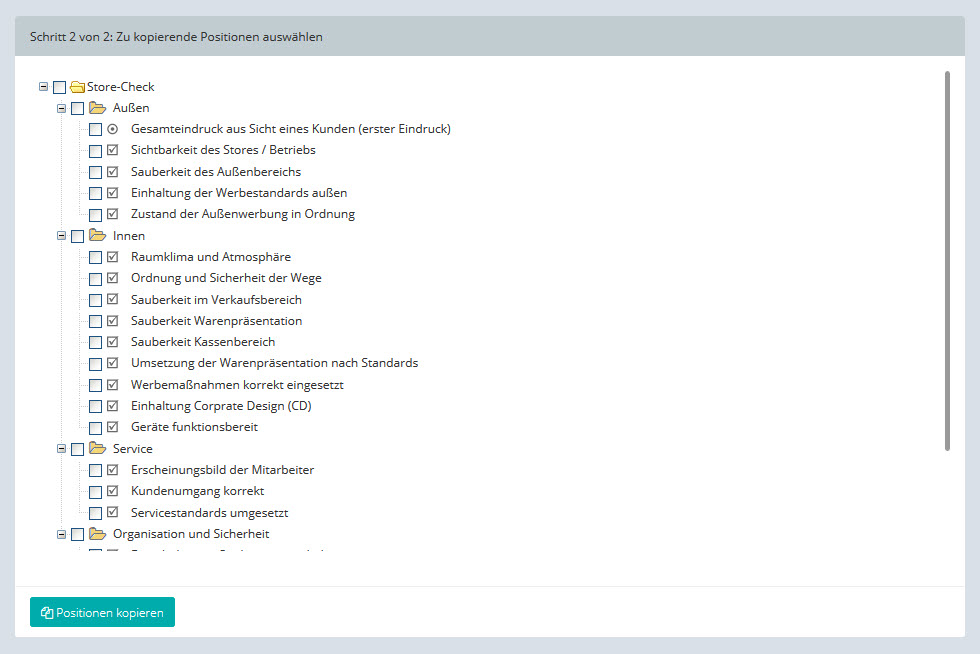The width and height of the screenshot is (980, 654).
Task: Click the radio-type icon beside Gesamteindruck item
Action: pos(112,129)
